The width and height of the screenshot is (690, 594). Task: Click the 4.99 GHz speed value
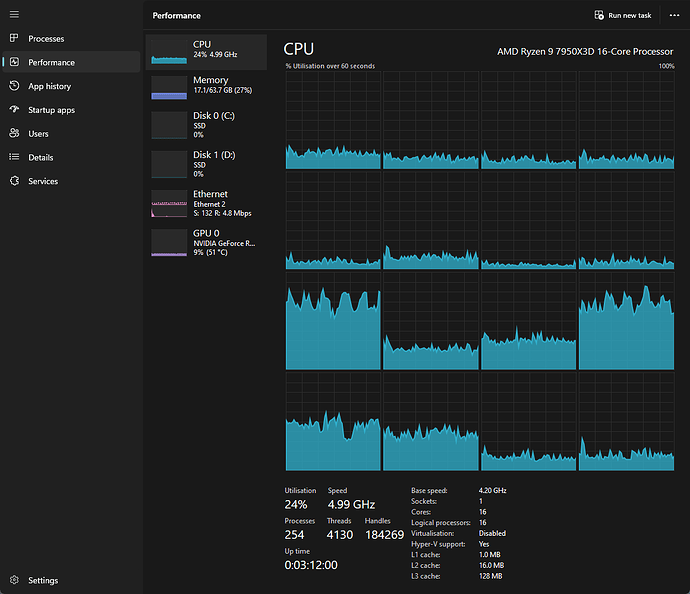pyautogui.click(x=351, y=504)
